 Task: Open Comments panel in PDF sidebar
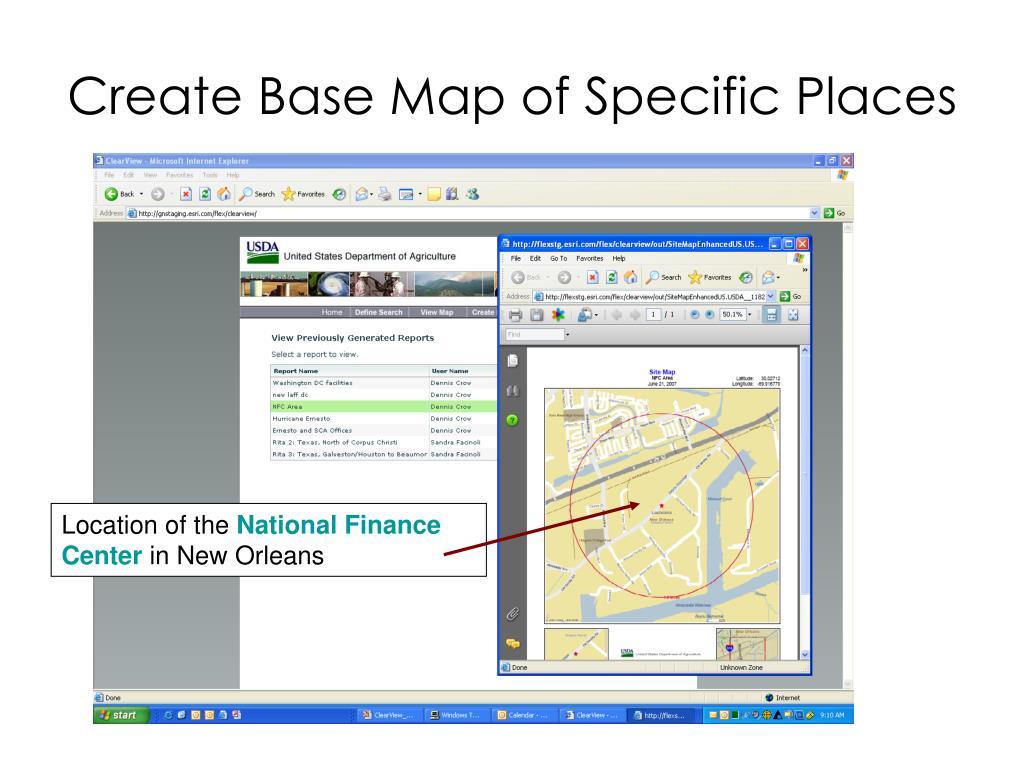click(x=513, y=643)
